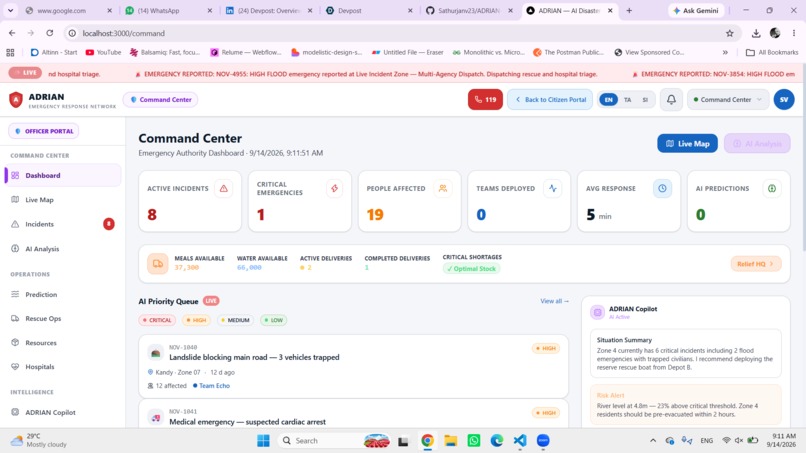Open the SV user avatar
Image resolution: width=806 pixels, height=453 pixels.
784,100
